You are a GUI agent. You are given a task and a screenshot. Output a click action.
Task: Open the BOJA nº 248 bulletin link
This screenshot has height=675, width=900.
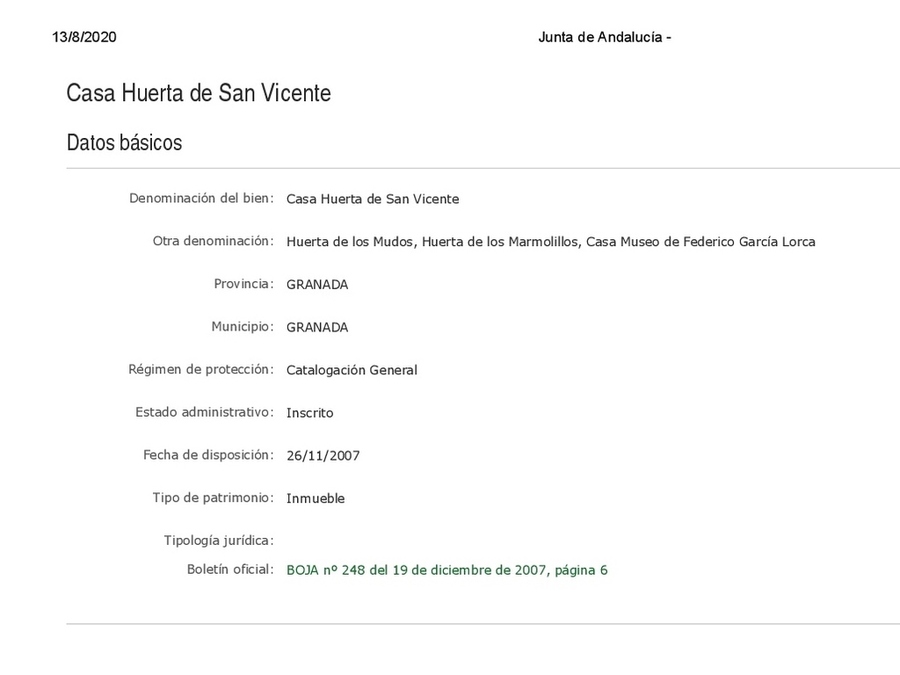[x=446, y=570]
